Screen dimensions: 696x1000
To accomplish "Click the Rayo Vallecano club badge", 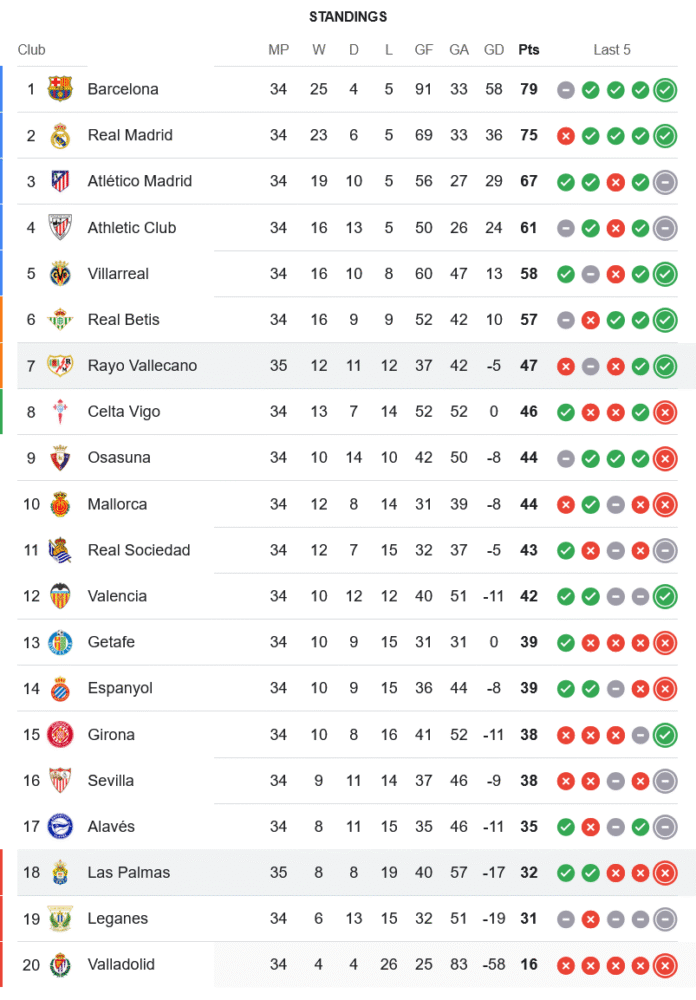I will [60, 365].
